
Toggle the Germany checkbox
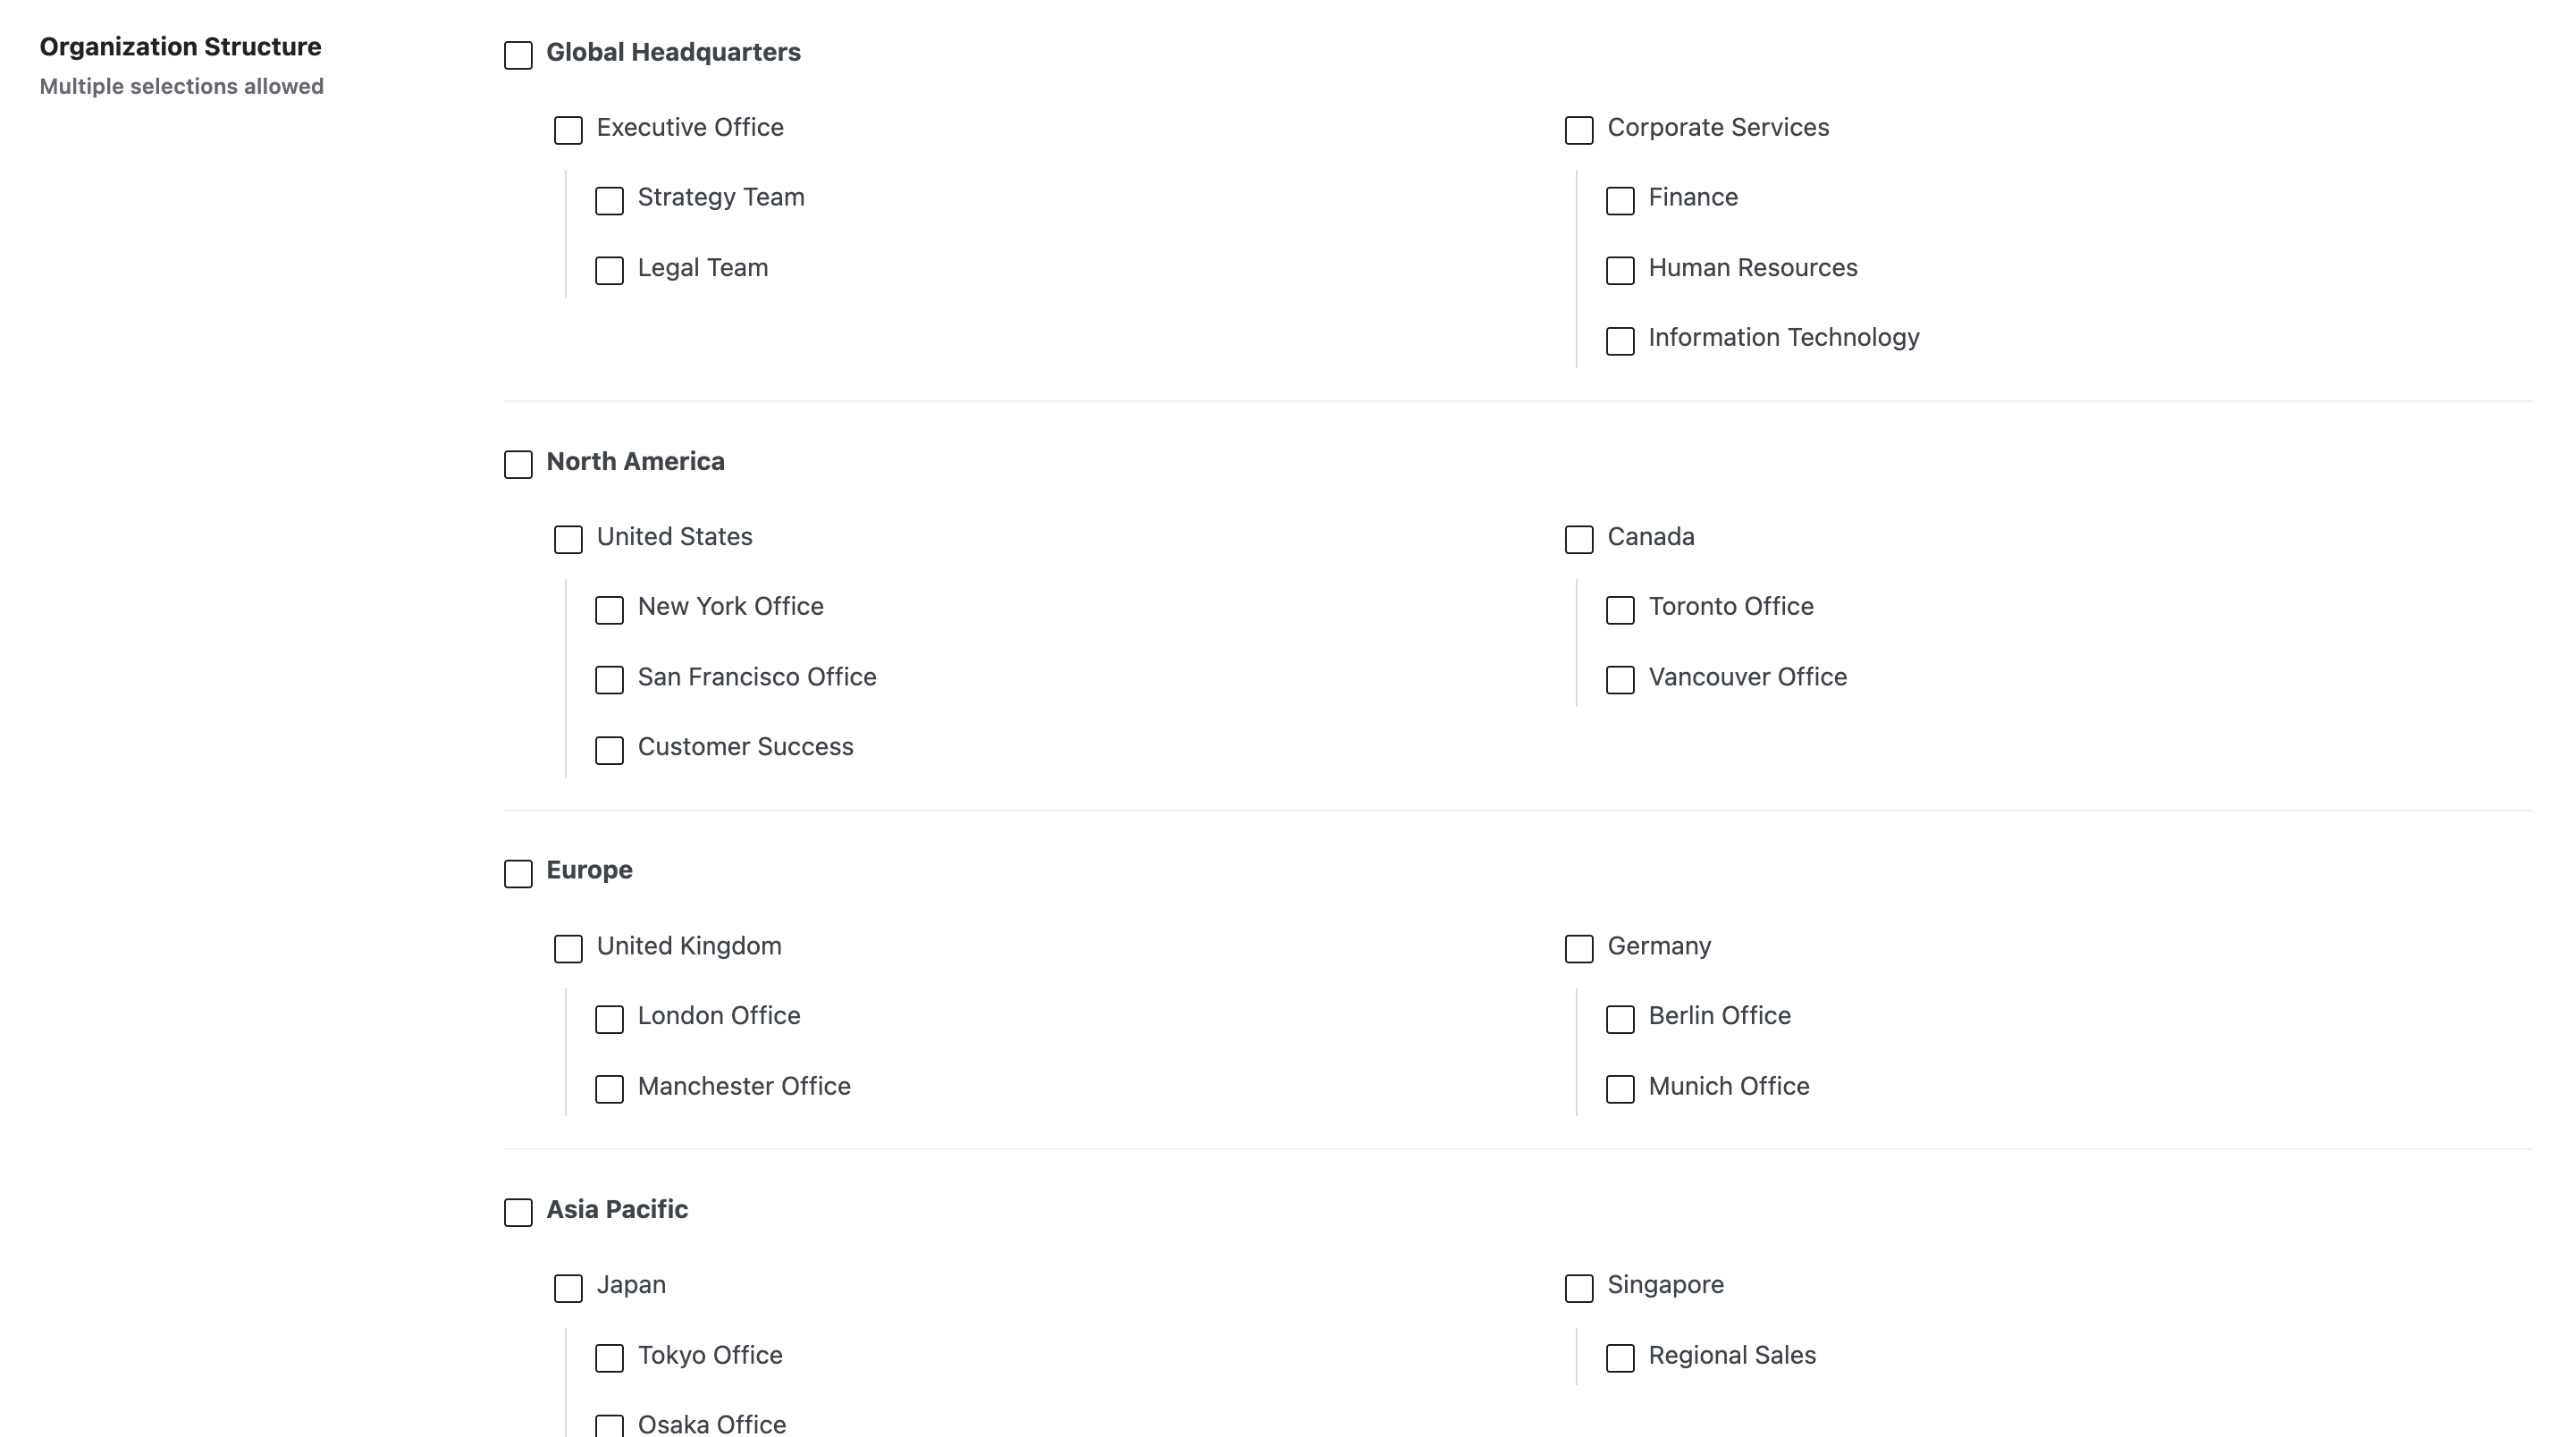1579,949
